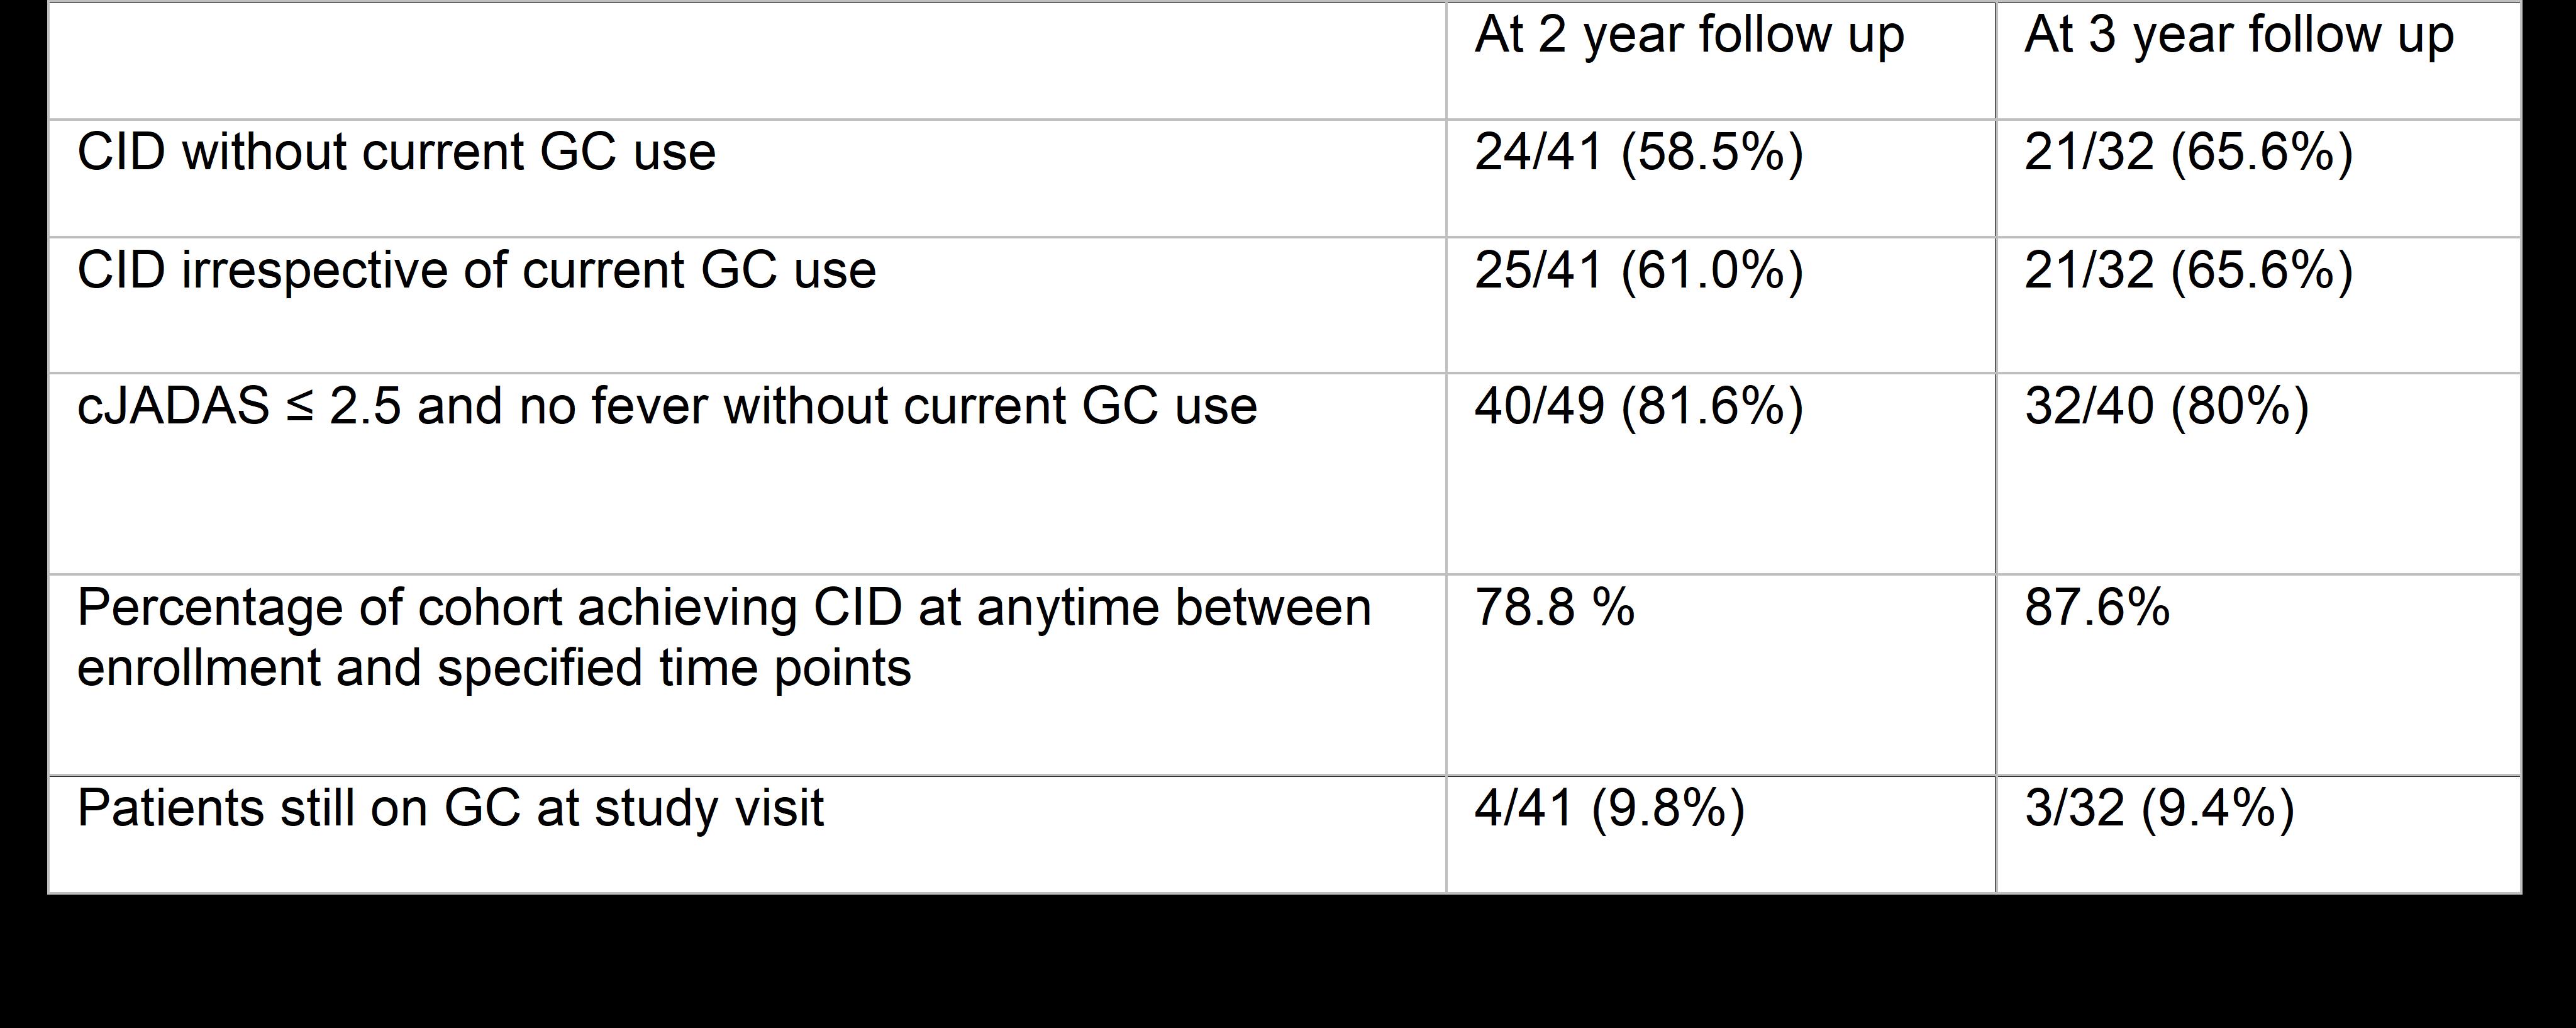Select the 3/32 (9.4%) cell
This screenshot has width=2576, height=1028.
pyautogui.click(x=2159, y=808)
